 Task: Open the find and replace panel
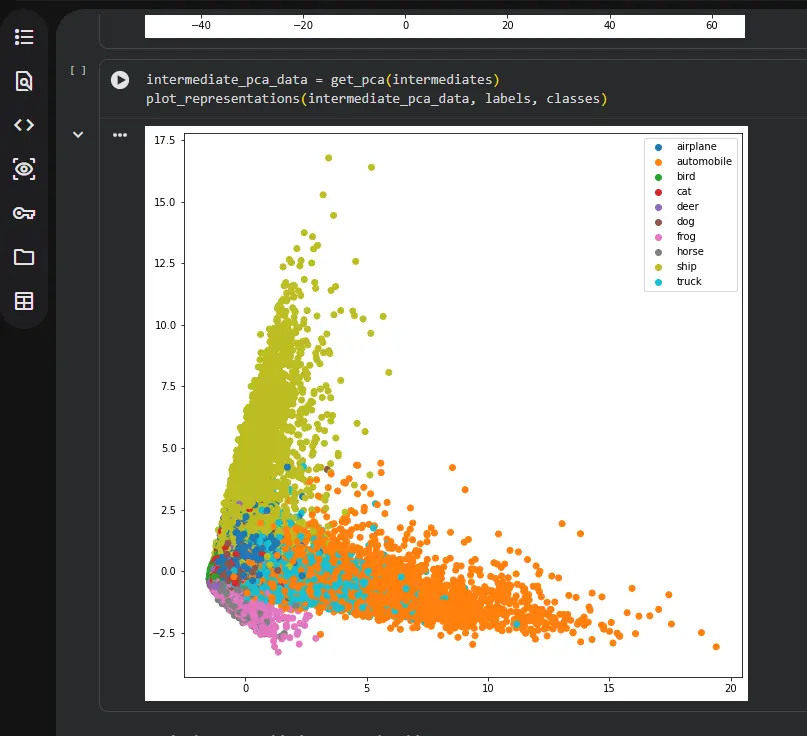pos(24,81)
